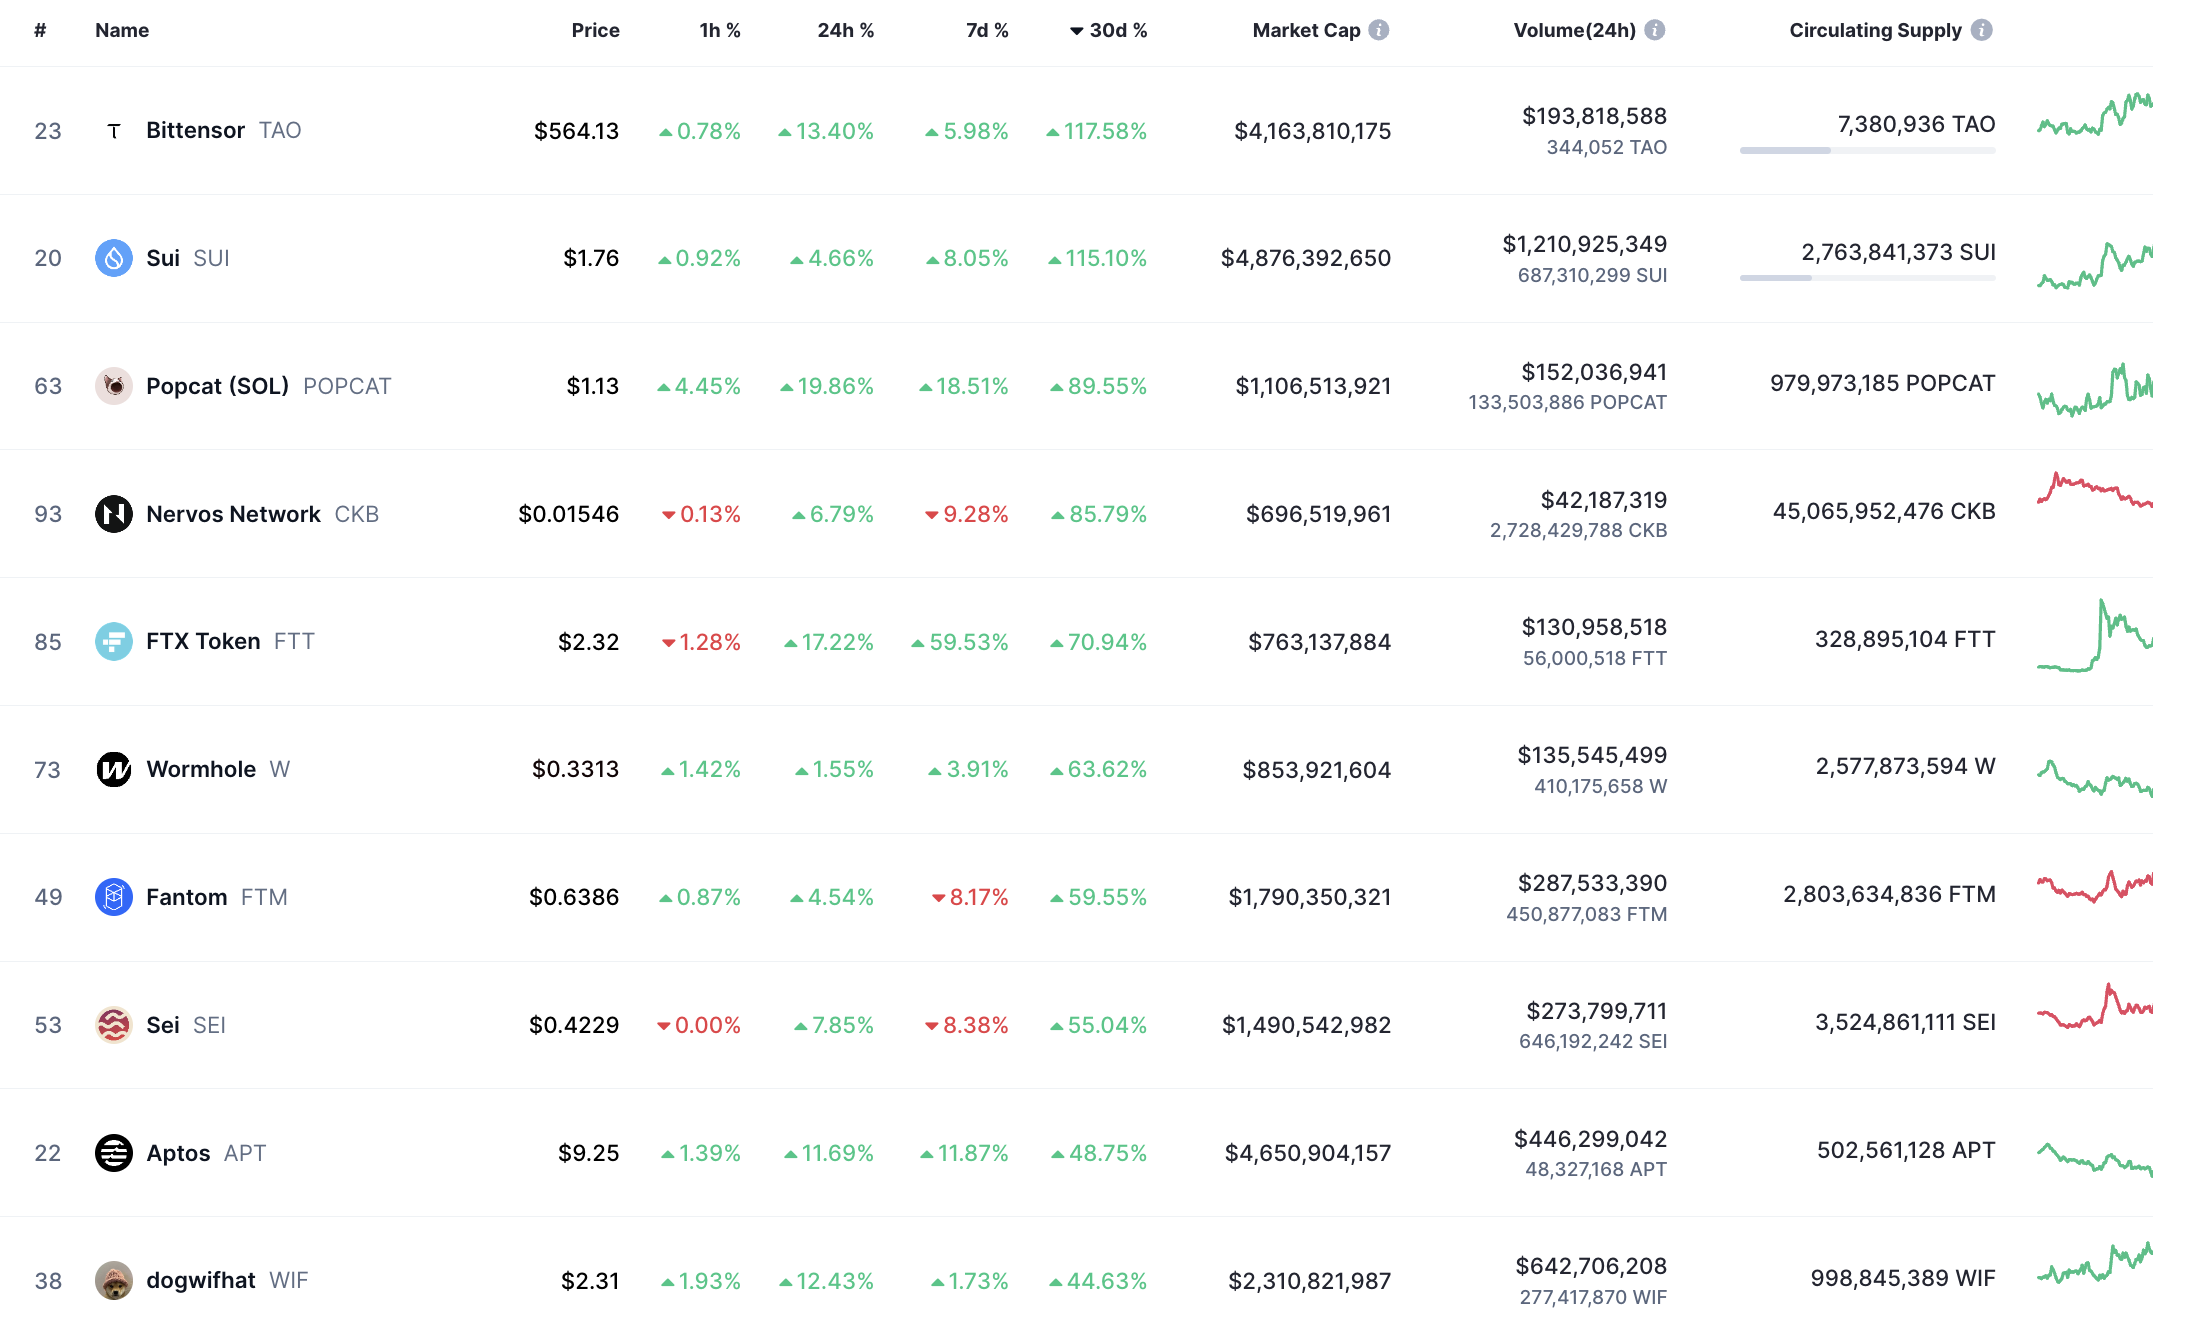Viewport: 2190px width, 1338px height.
Task: Click the Sui coin logo icon
Action: 114,258
